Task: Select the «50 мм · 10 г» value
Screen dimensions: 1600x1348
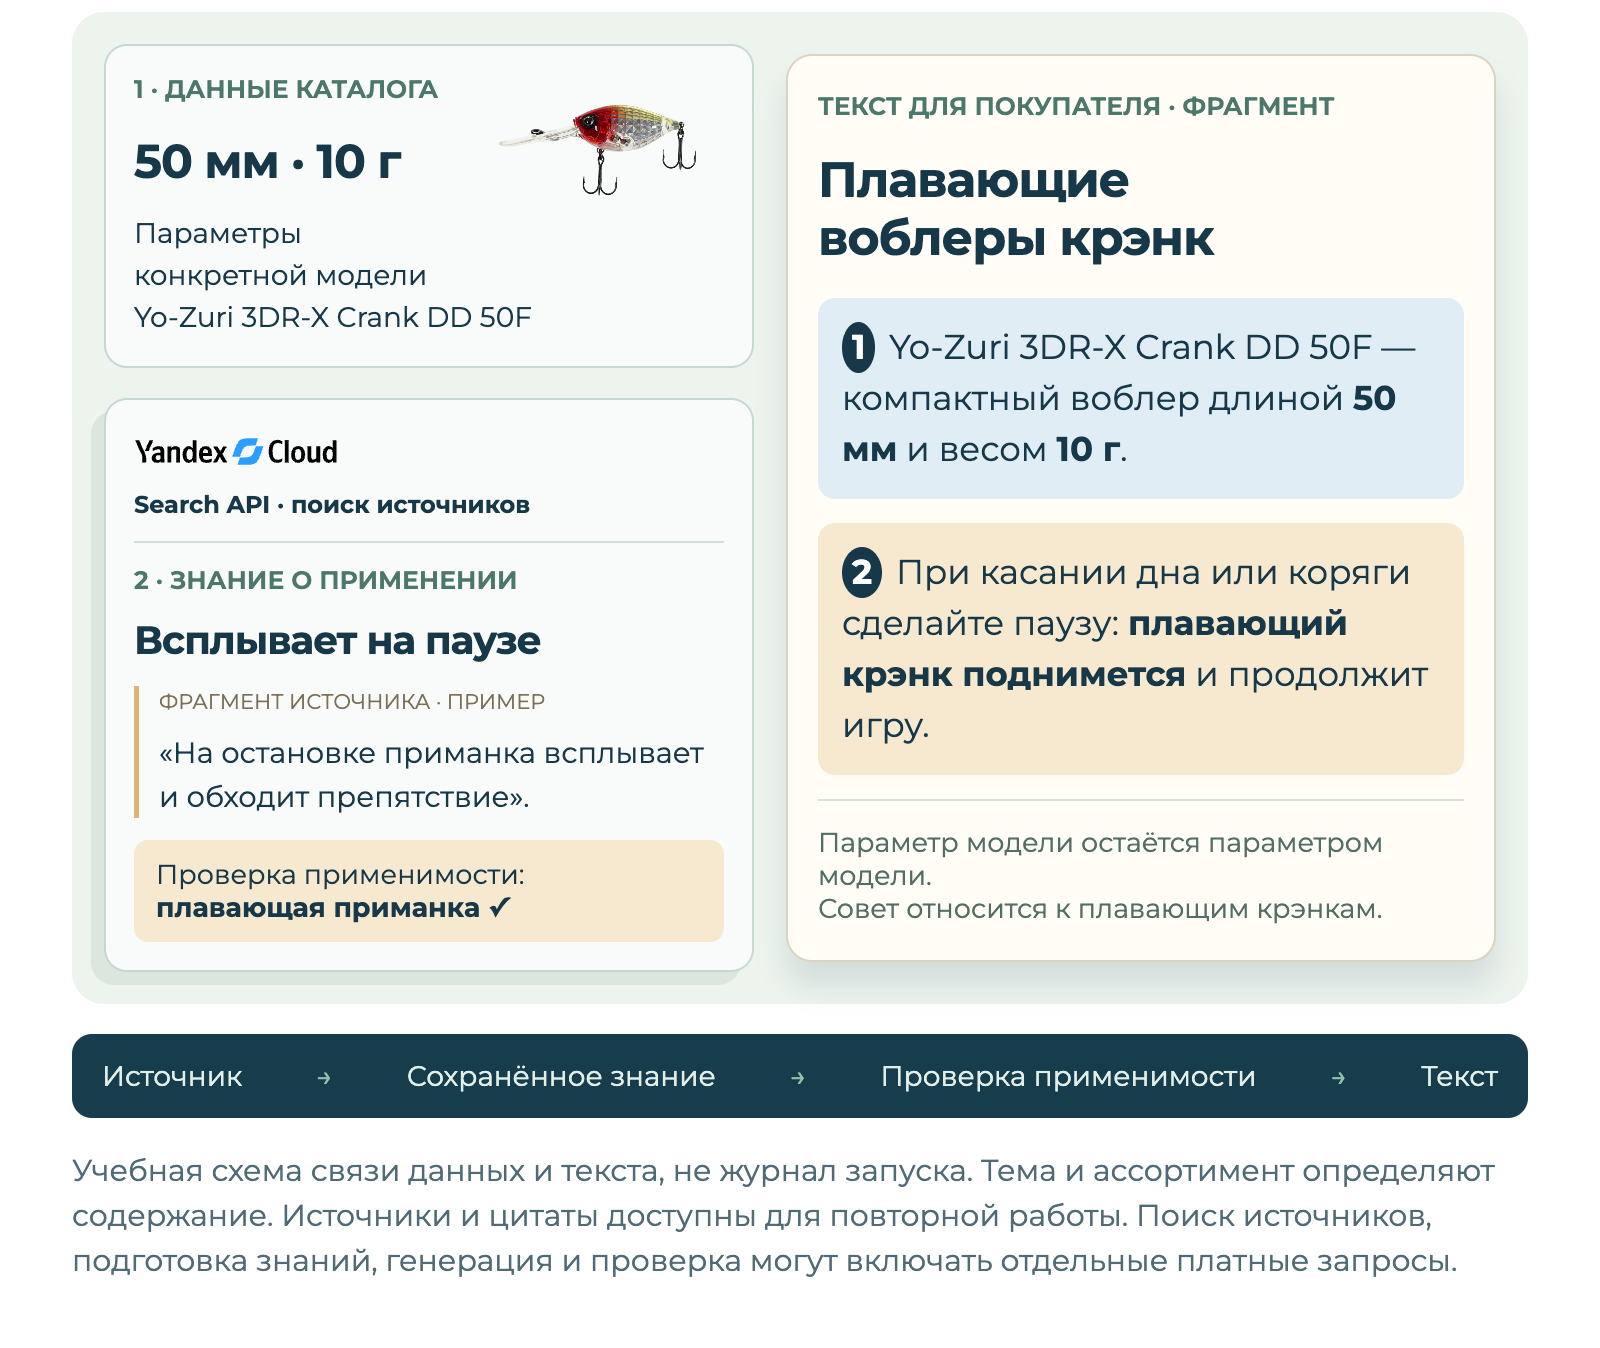Action: coord(268,162)
